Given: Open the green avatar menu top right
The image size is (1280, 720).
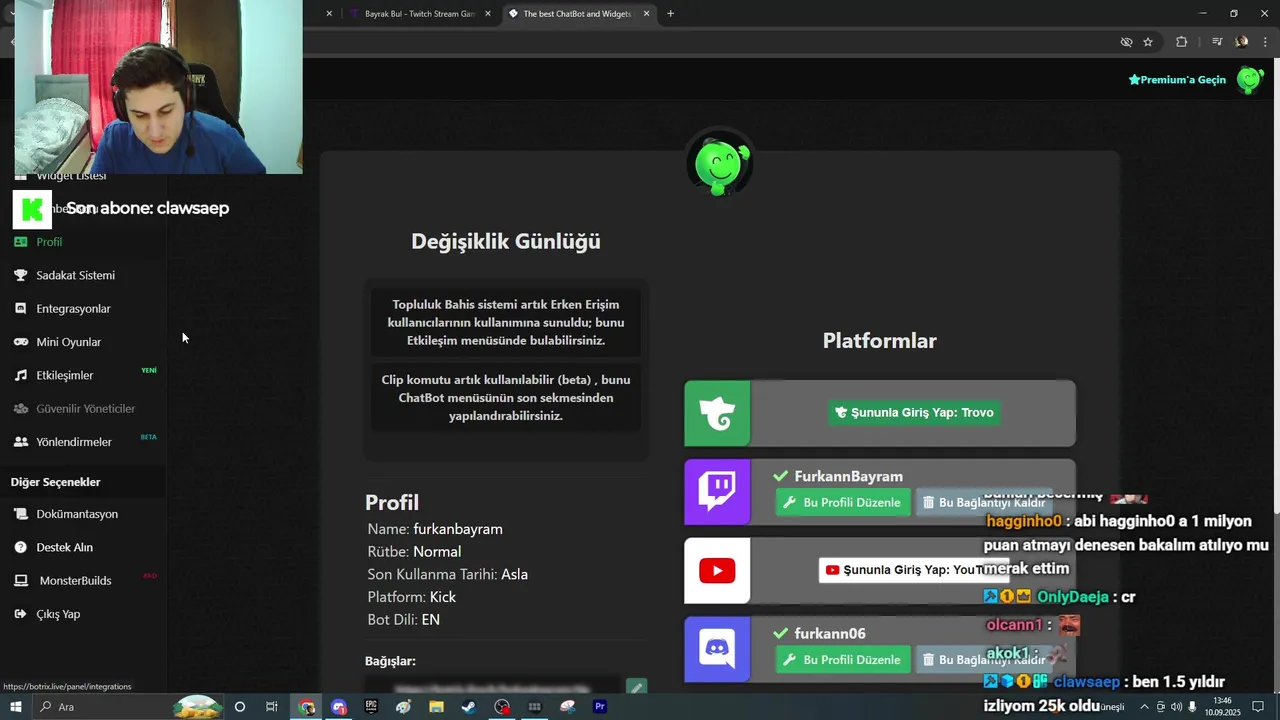Looking at the screenshot, I should pos(1250,80).
